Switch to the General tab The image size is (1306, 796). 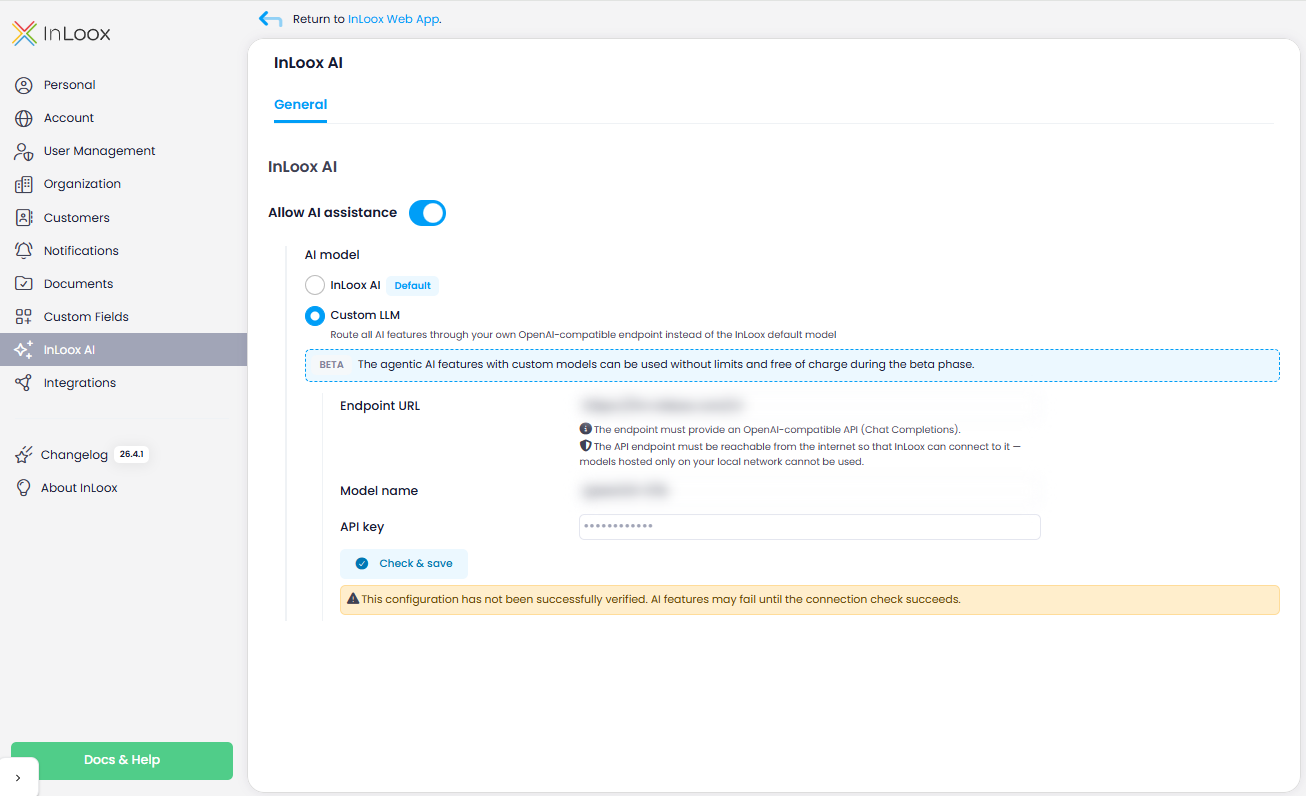tap(301, 104)
